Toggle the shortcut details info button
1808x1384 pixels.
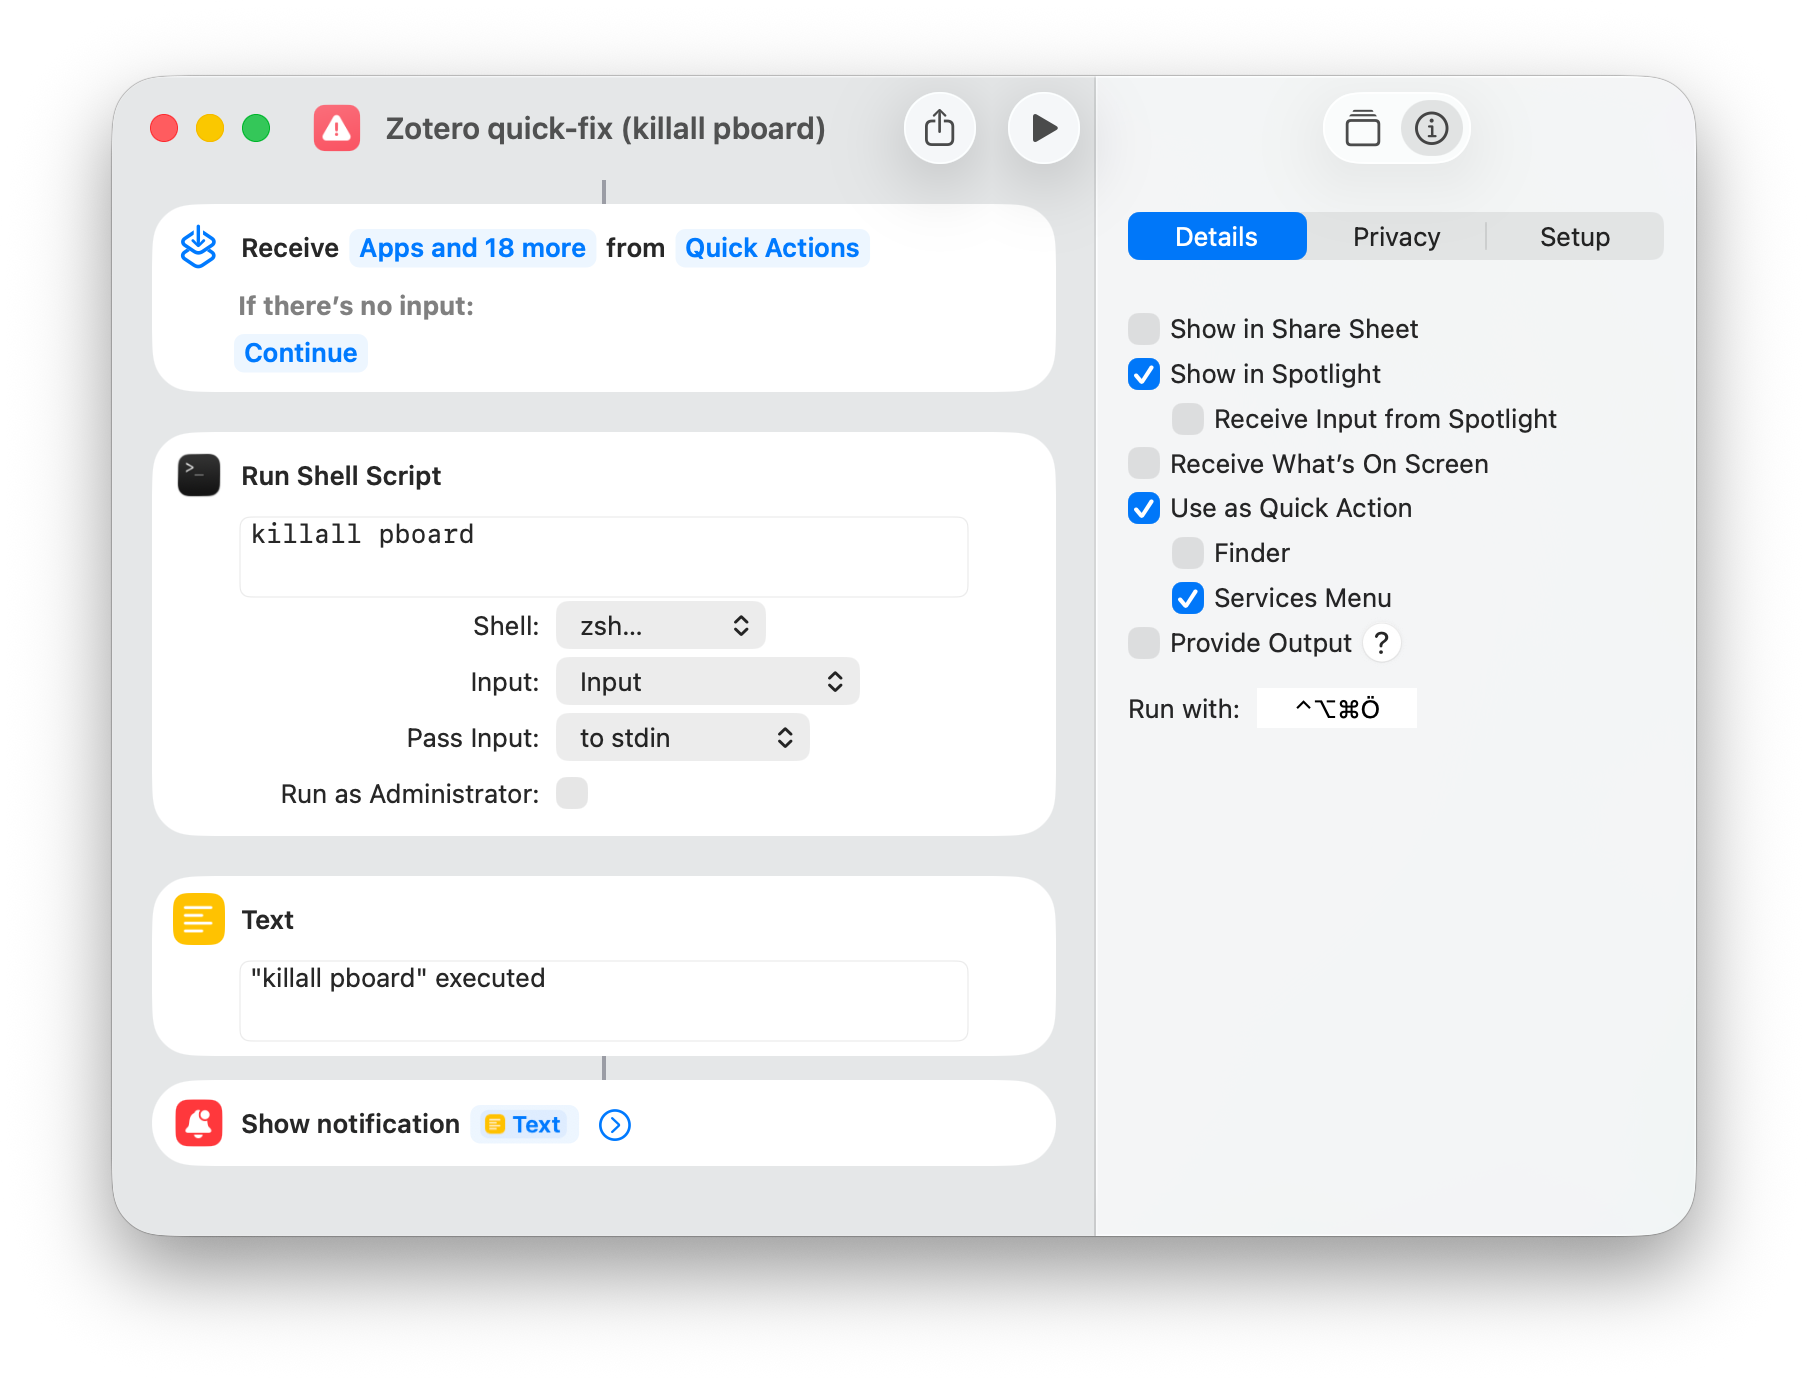[1431, 128]
